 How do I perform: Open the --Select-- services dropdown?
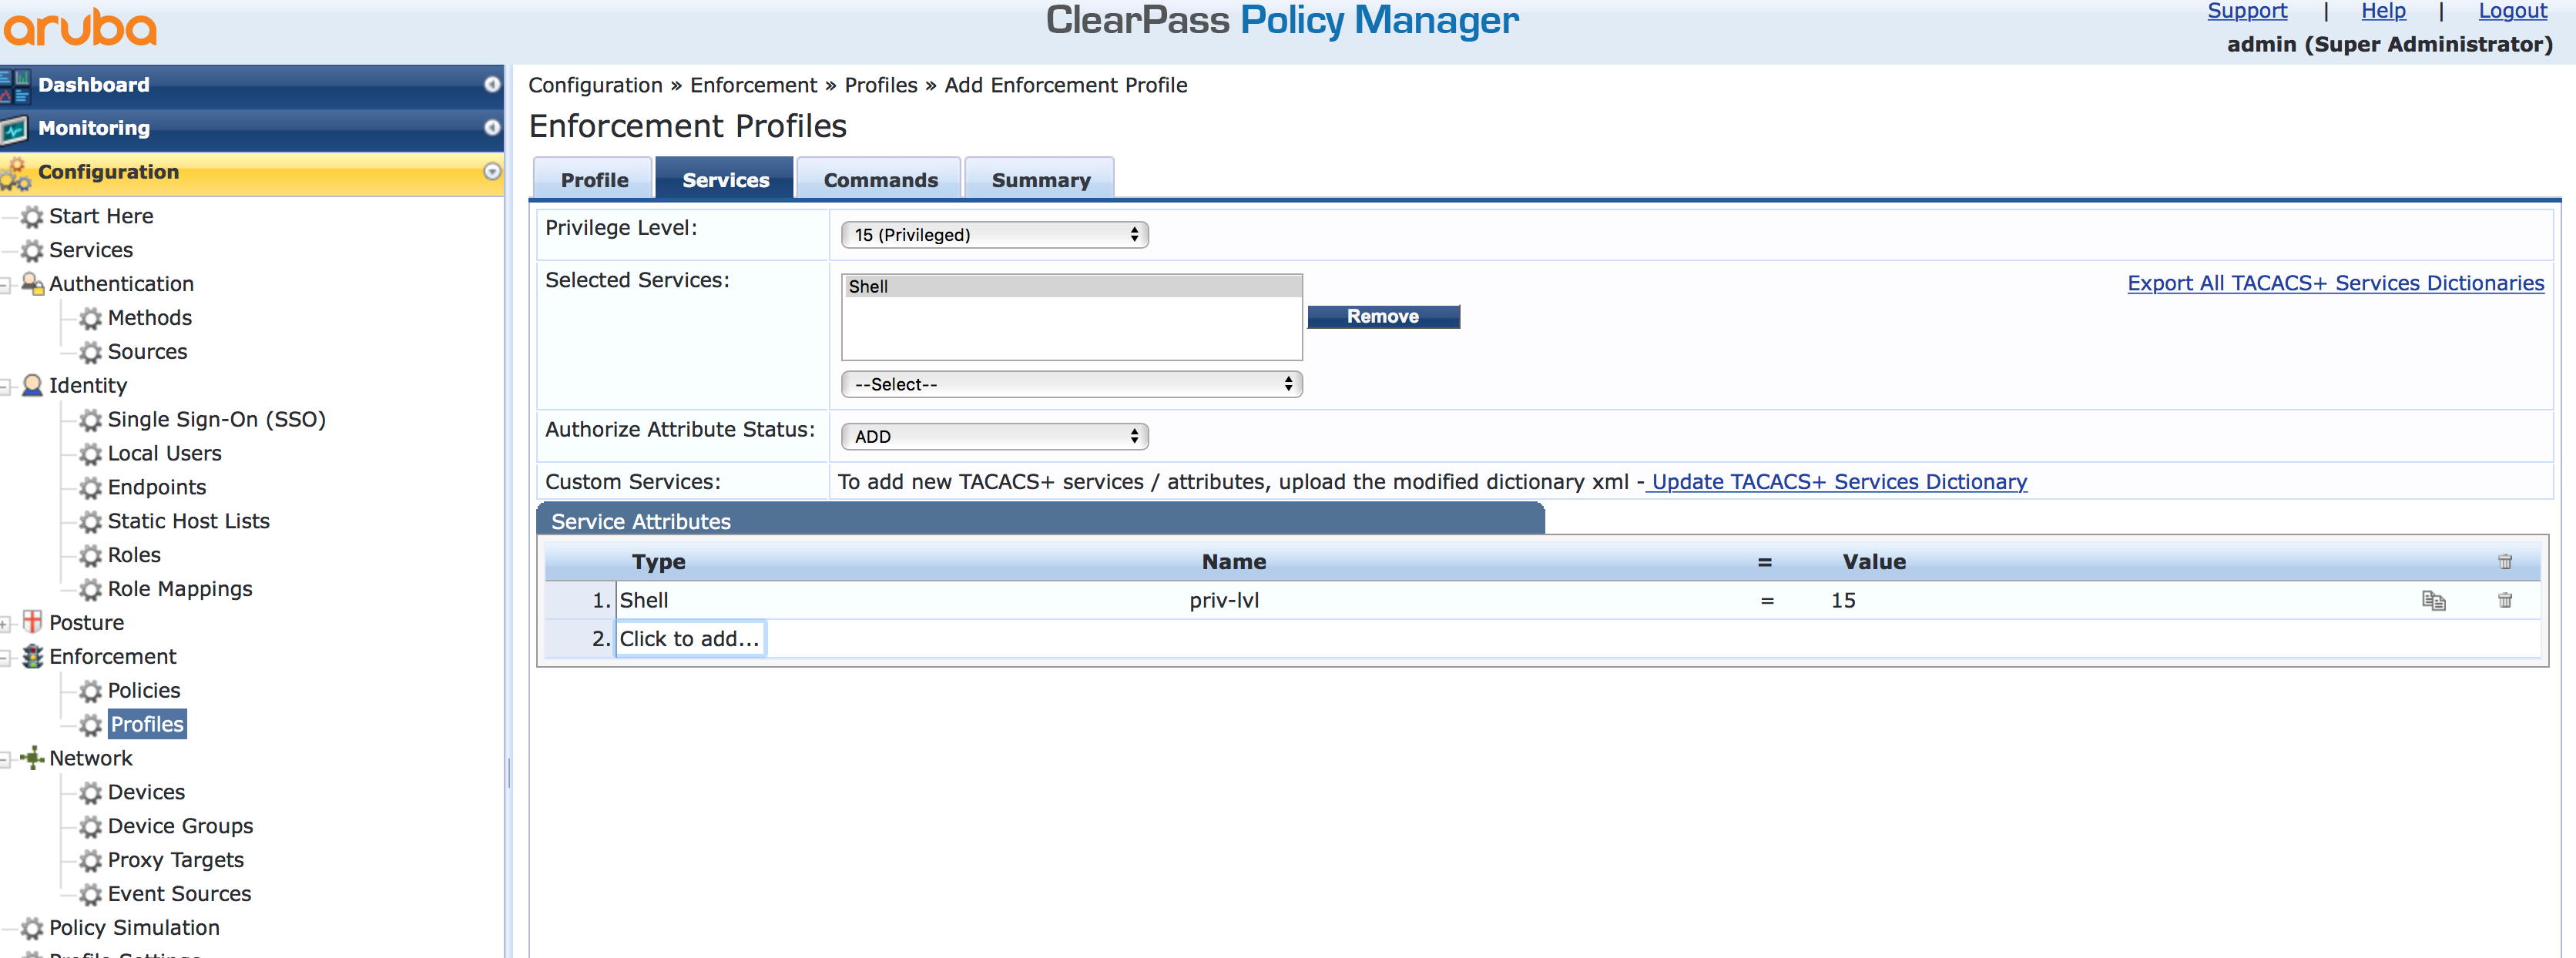pyautogui.click(x=1070, y=384)
